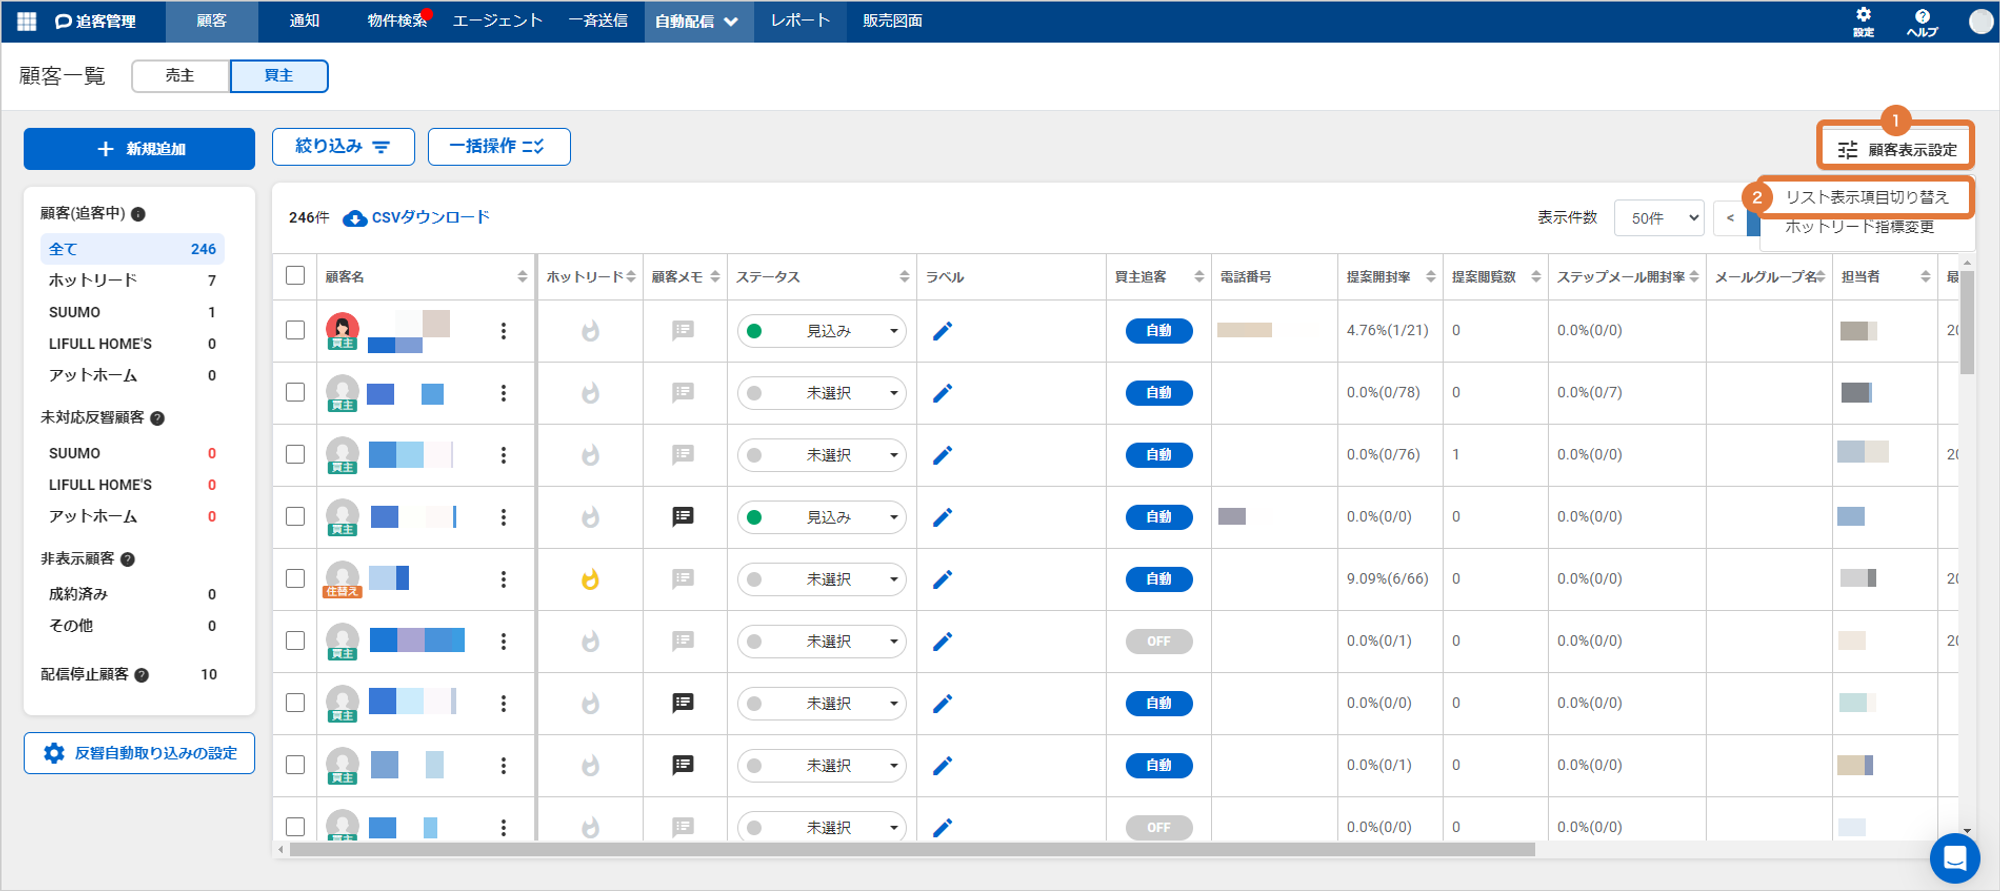Open the 通知 menu

pyautogui.click(x=304, y=21)
